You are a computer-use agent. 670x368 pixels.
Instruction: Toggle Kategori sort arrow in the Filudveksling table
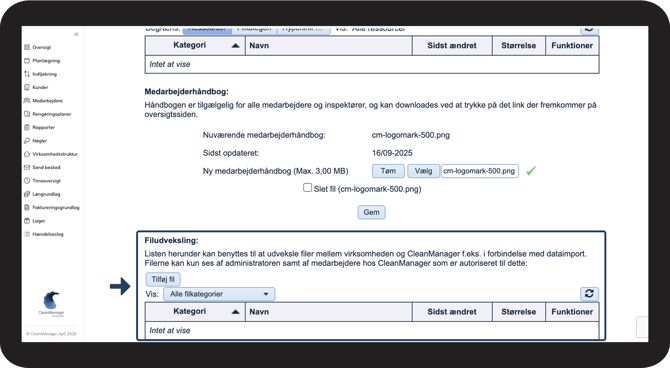pyautogui.click(x=235, y=312)
